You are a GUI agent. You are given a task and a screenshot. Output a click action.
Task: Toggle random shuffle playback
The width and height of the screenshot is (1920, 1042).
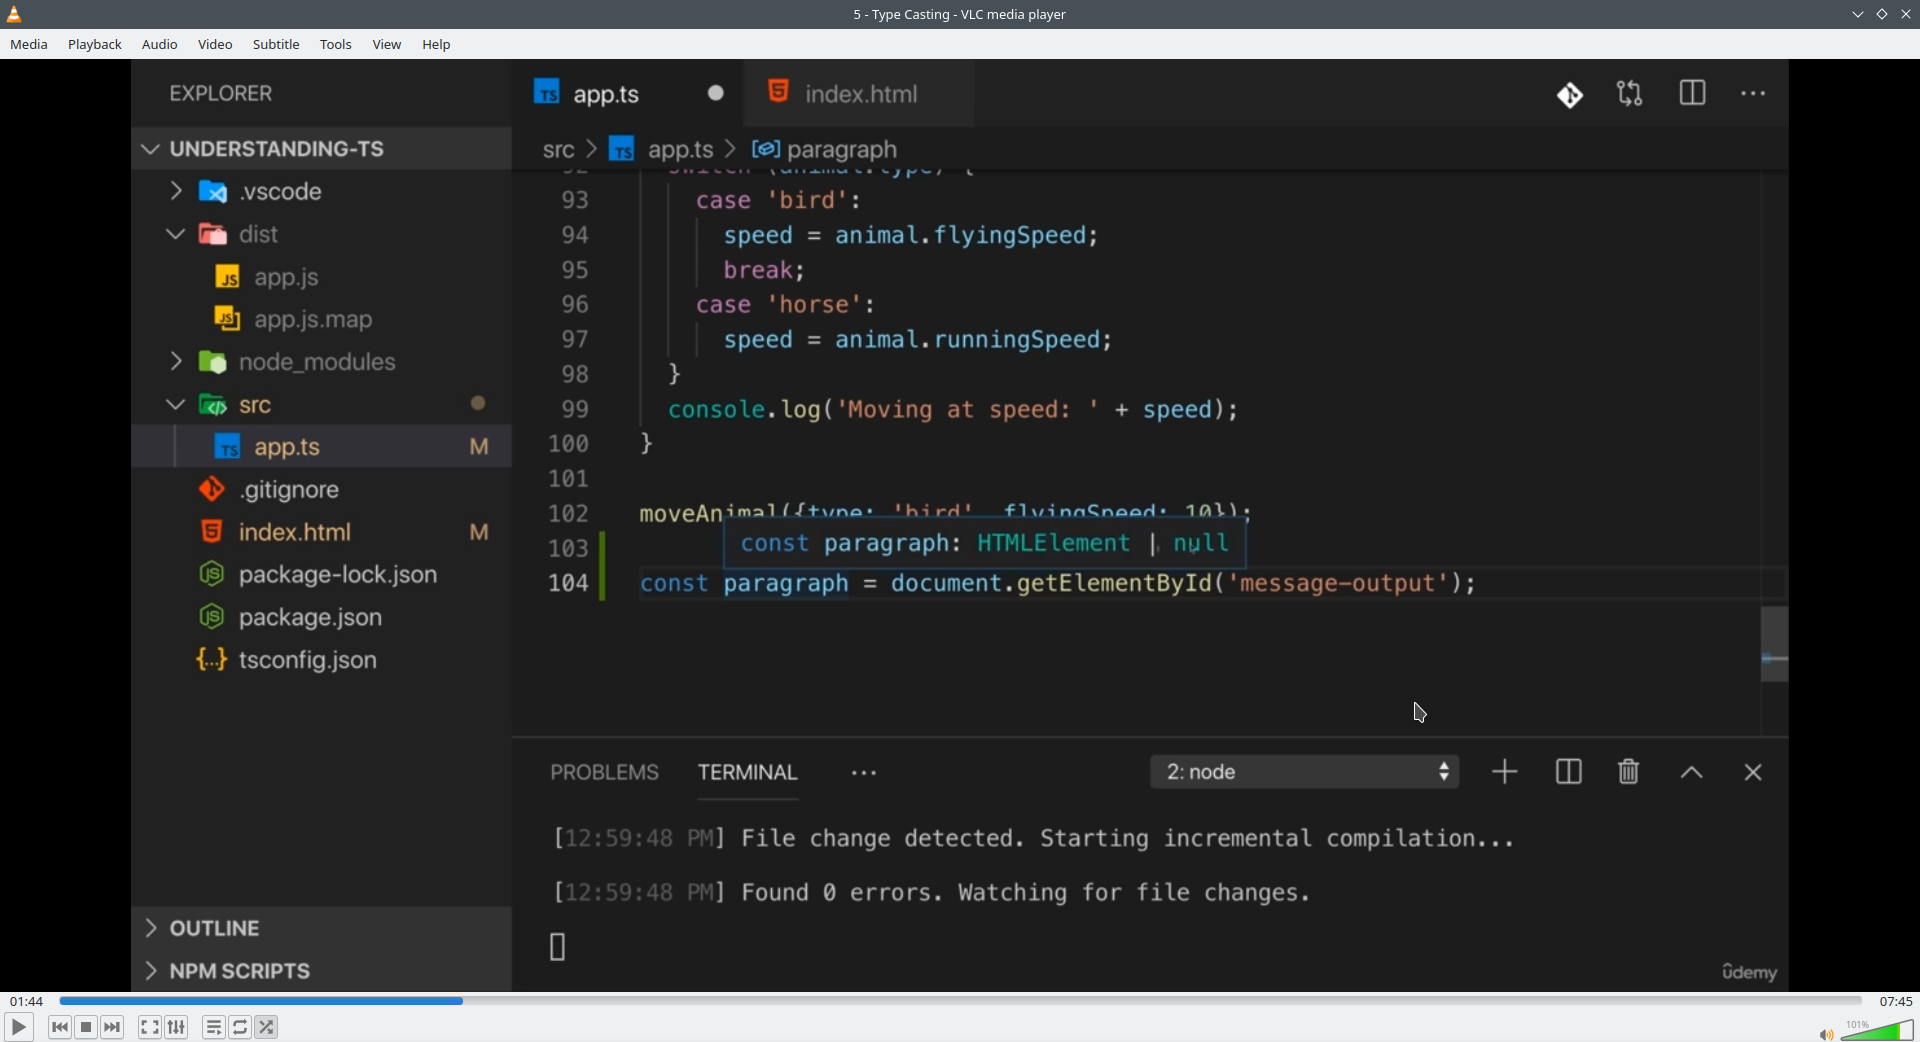pos(267,1027)
